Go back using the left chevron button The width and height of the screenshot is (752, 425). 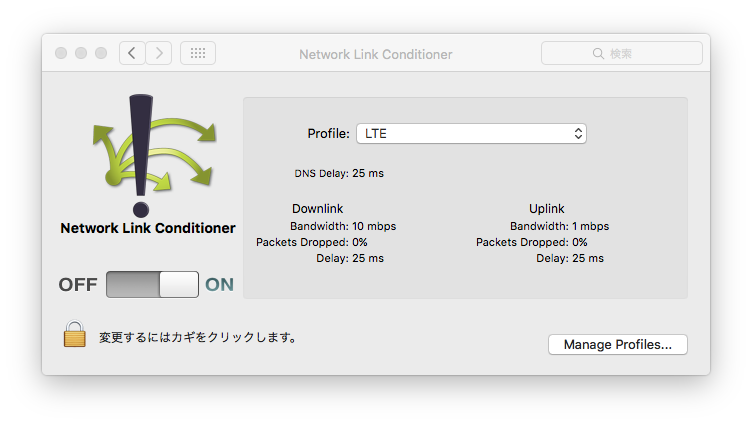133,53
